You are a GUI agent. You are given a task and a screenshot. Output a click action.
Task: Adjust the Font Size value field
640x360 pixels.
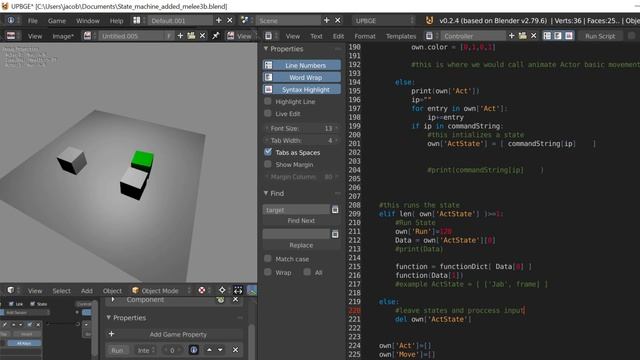point(302,128)
